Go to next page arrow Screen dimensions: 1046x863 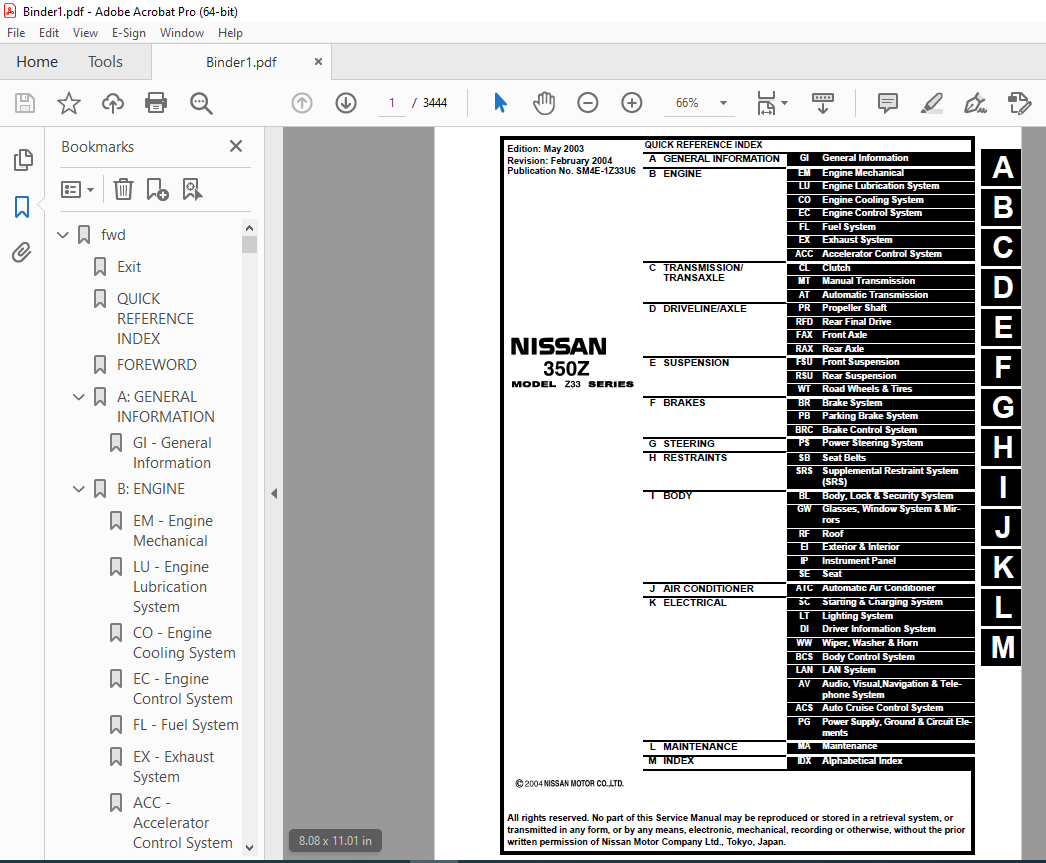click(346, 103)
